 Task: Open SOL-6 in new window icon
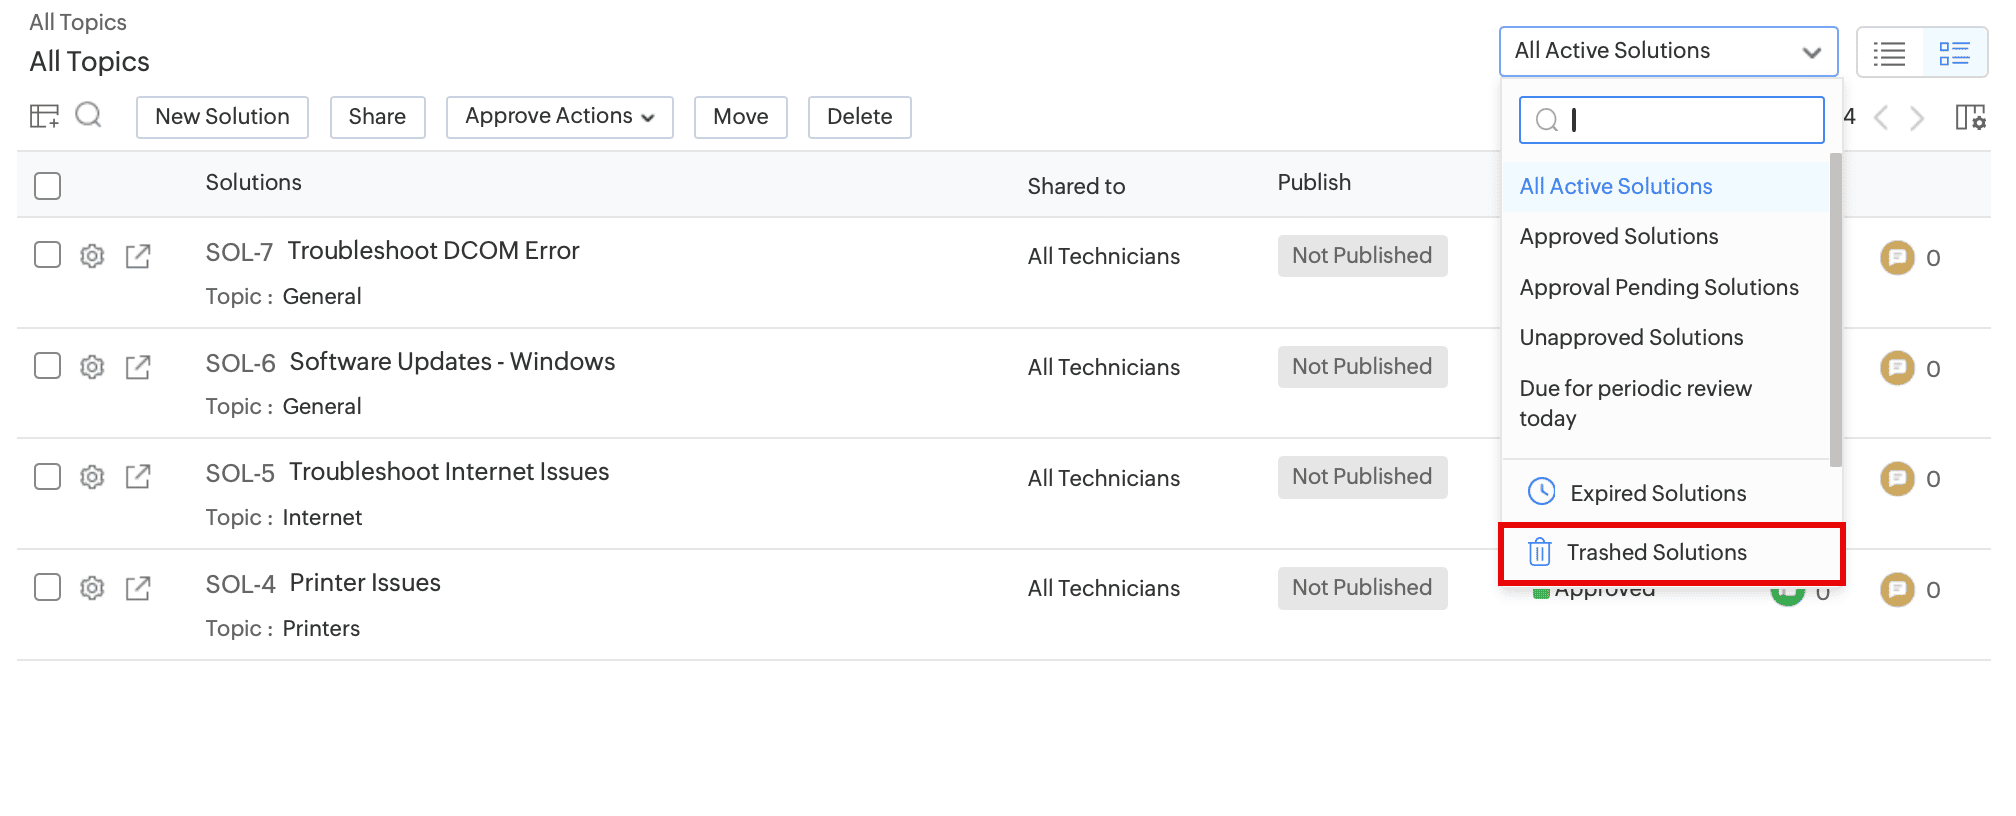tap(138, 367)
